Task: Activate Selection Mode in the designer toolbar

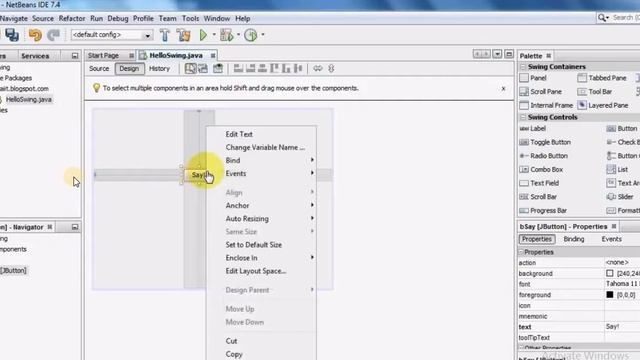Action: [x=190, y=69]
